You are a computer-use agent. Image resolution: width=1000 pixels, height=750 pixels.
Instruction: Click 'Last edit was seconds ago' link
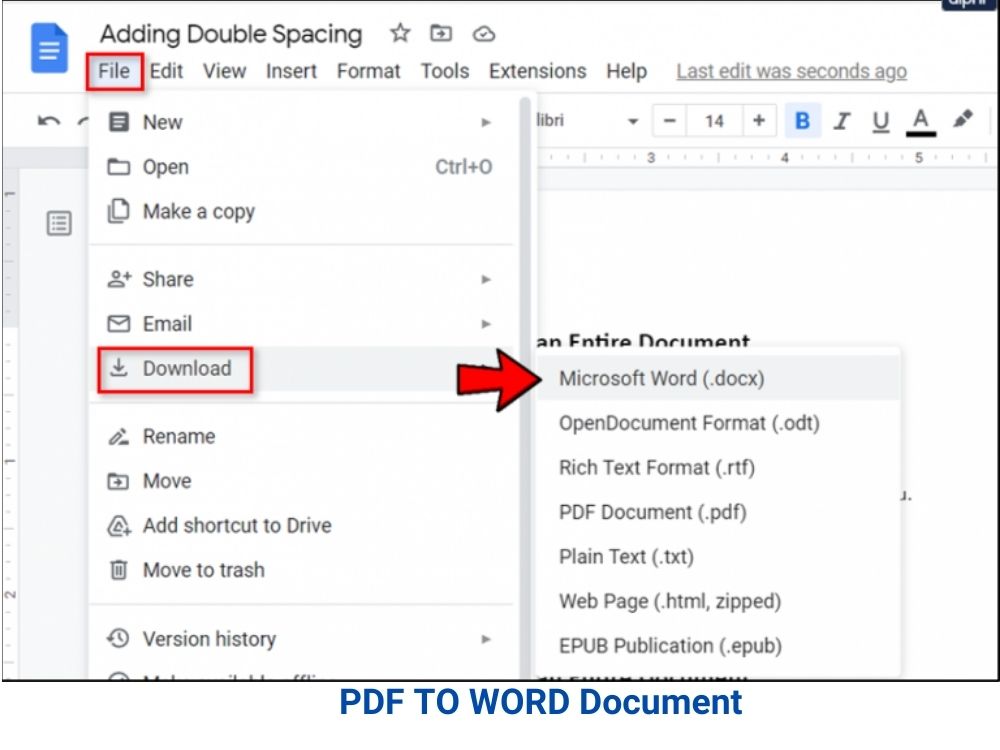tap(791, 71)
